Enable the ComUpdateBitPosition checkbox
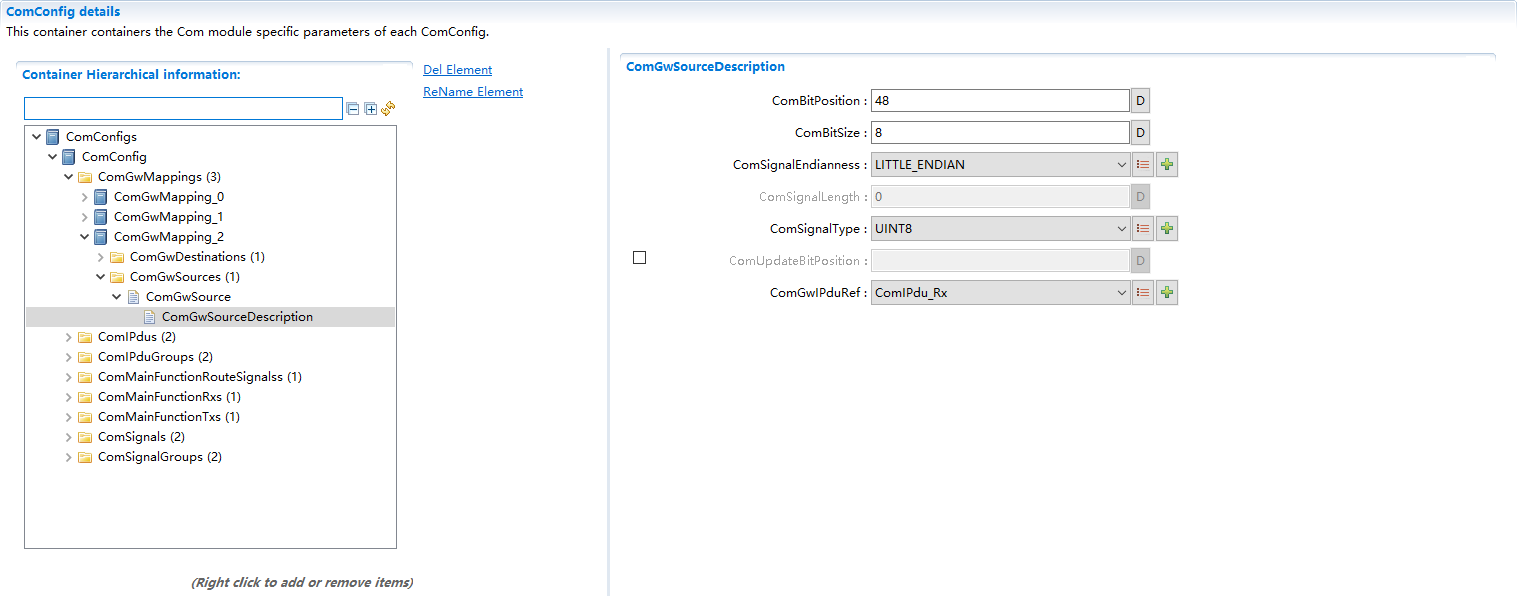Screen dimensions: 1517x601 [x=640, y=258]
